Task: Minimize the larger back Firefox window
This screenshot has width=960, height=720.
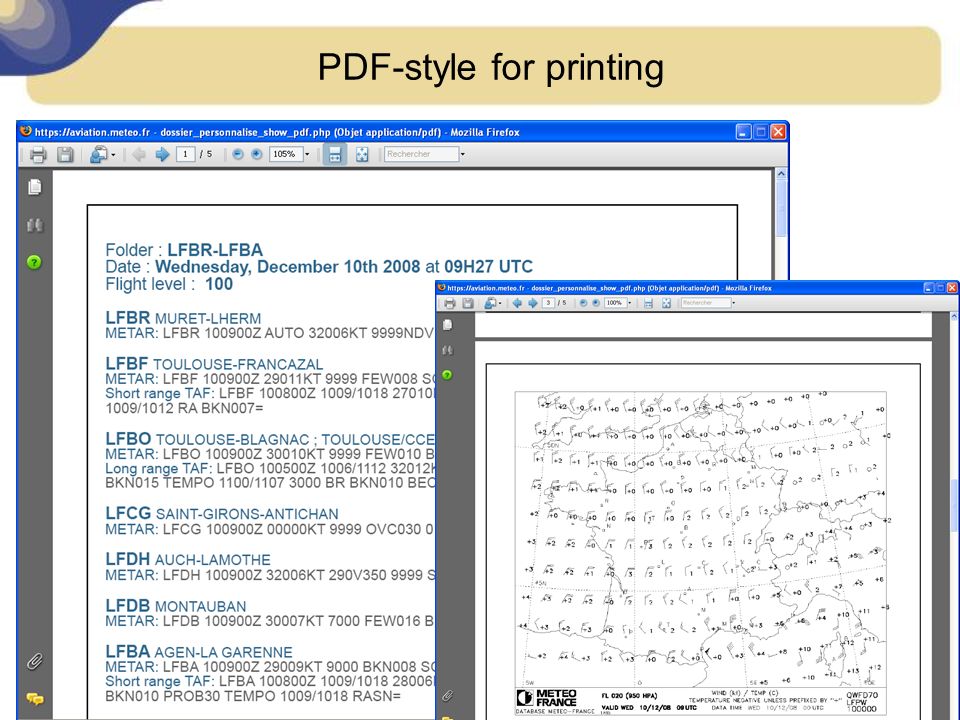Action: 743,132
